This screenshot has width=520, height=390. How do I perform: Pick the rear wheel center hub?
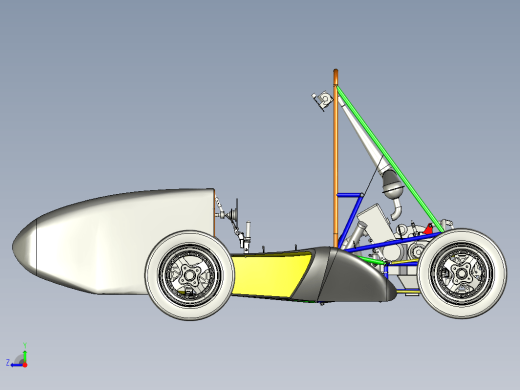point(462,274)
